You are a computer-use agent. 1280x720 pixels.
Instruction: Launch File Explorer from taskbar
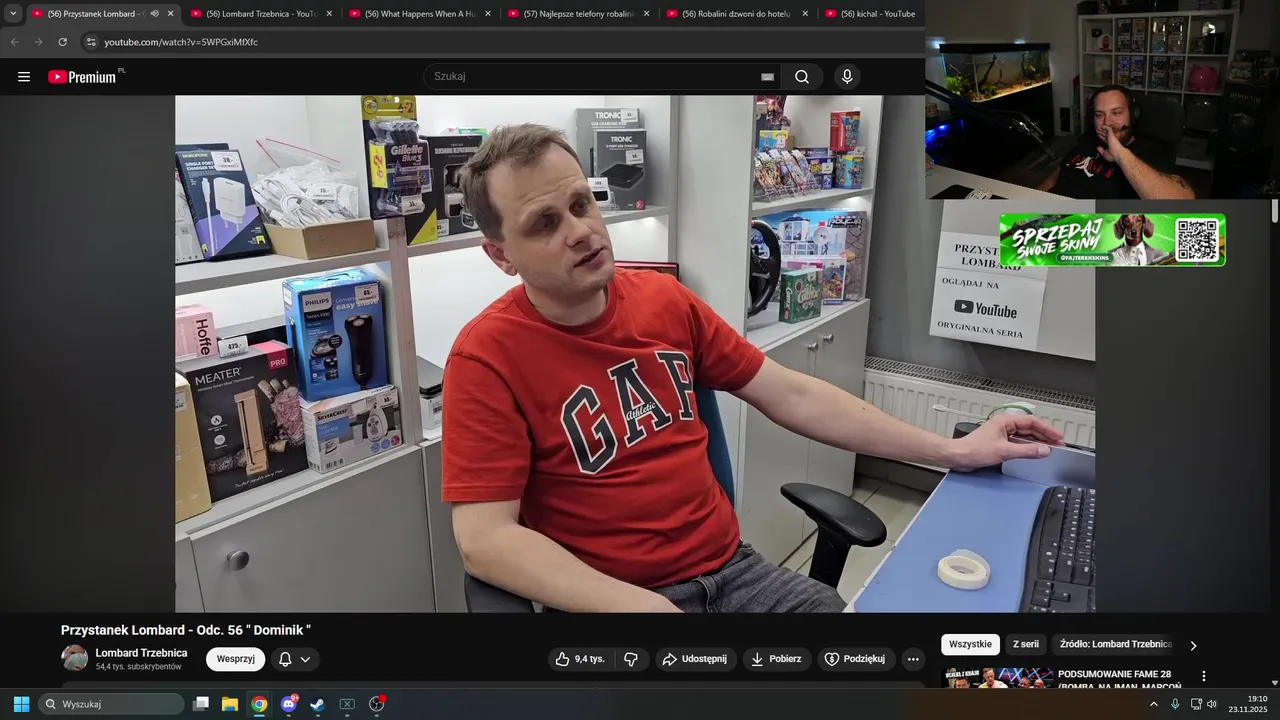coord(230,704)
